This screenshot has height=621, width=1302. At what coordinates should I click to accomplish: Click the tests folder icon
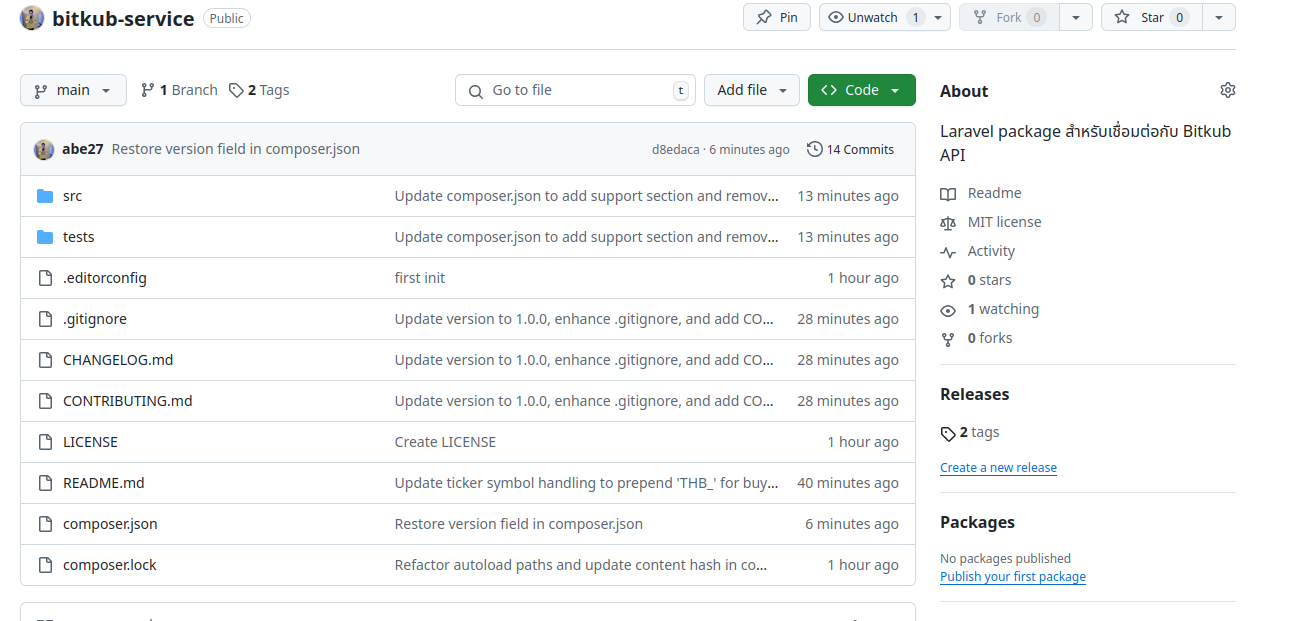(45, 237)
